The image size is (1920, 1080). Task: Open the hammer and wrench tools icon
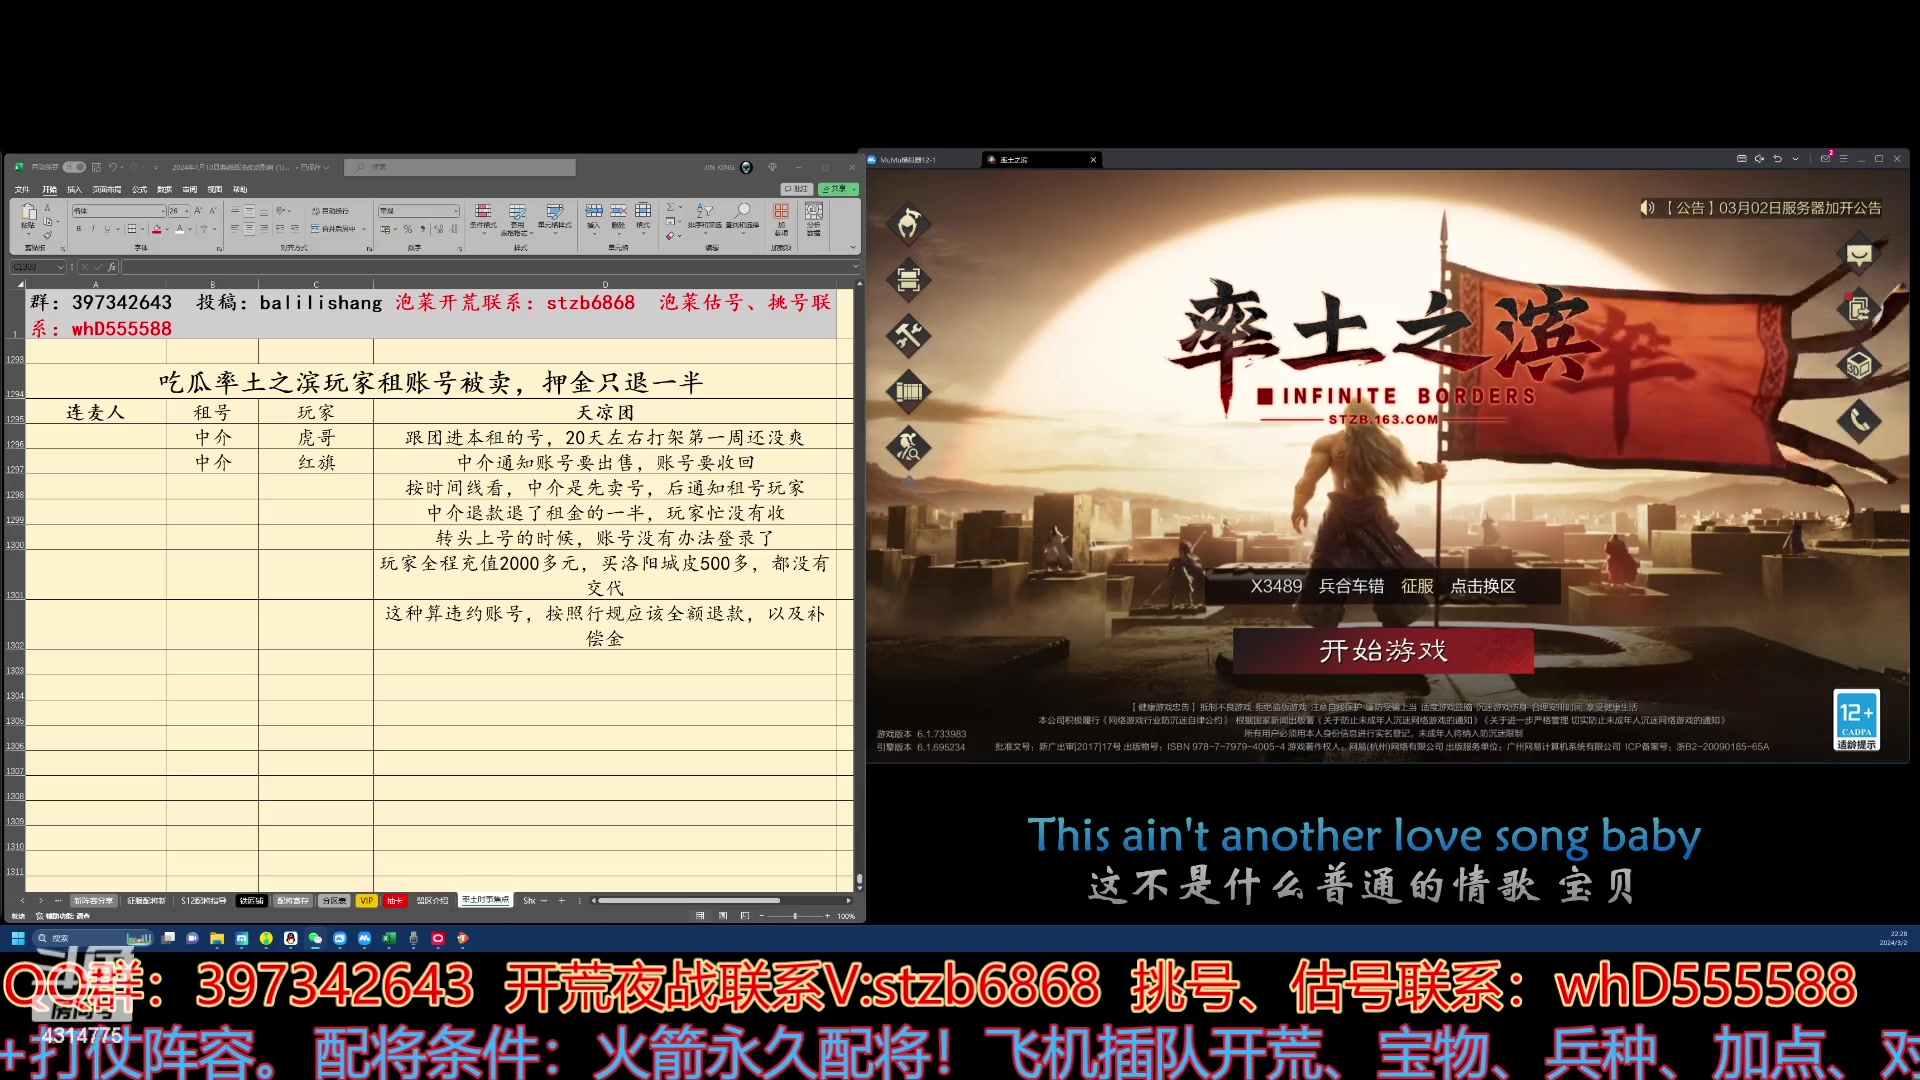click(908, 336)
